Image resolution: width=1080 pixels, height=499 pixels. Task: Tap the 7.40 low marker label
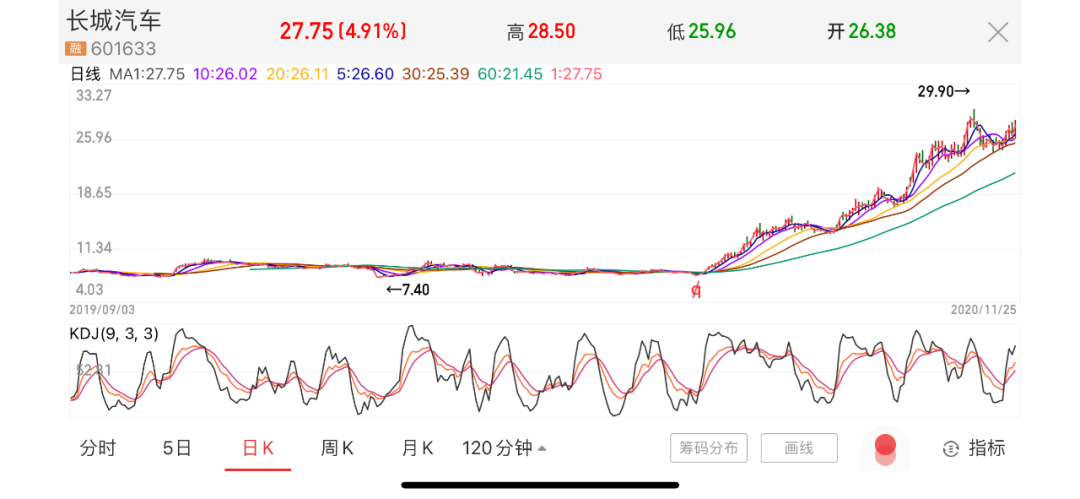(407, 290)
